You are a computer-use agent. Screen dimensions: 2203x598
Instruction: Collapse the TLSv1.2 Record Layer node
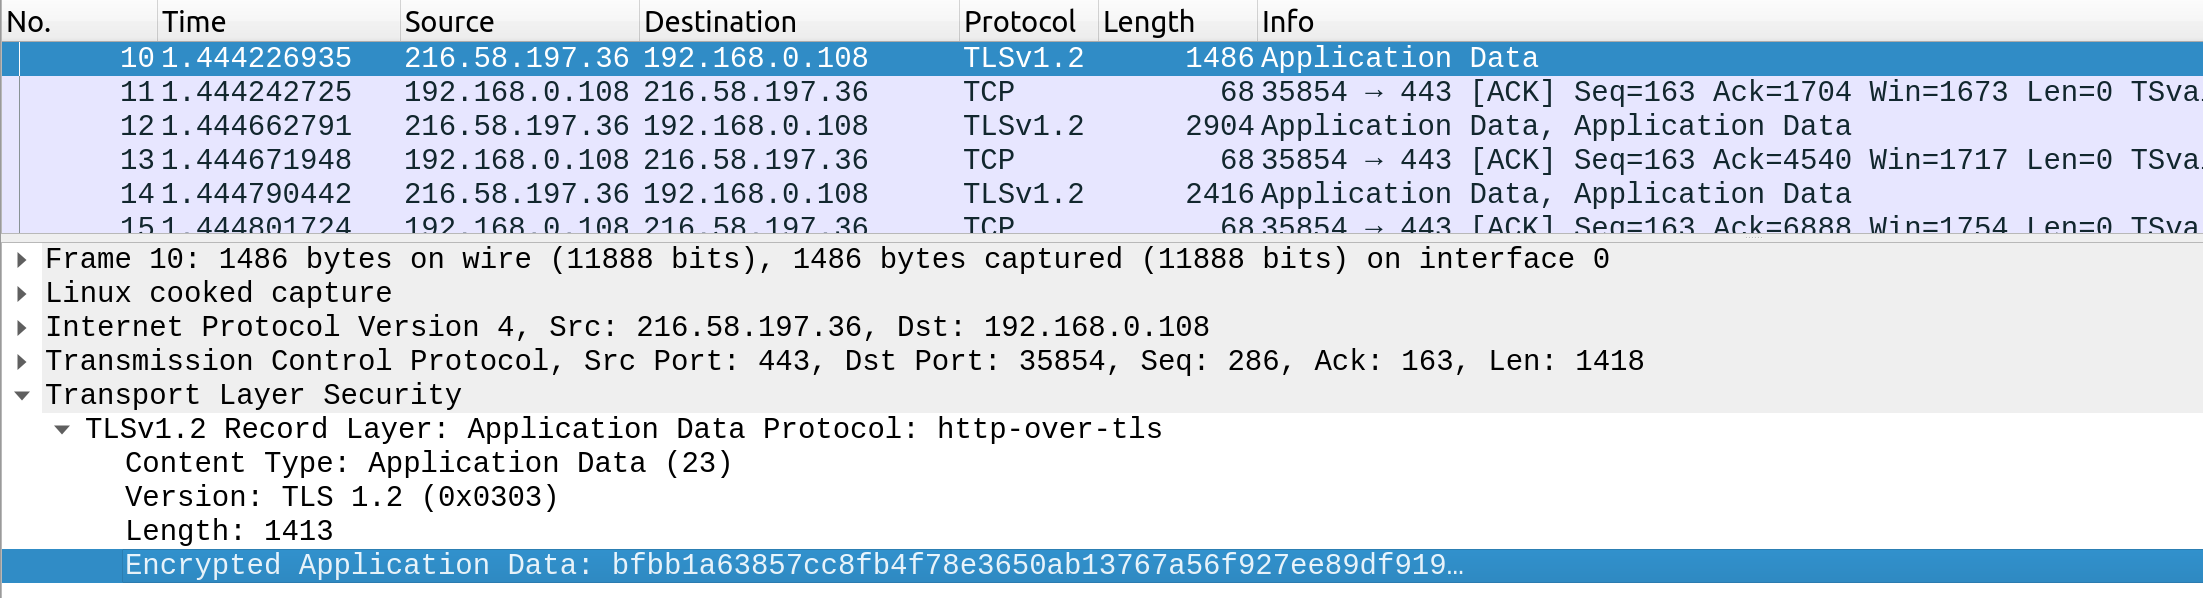coord(62,430)
